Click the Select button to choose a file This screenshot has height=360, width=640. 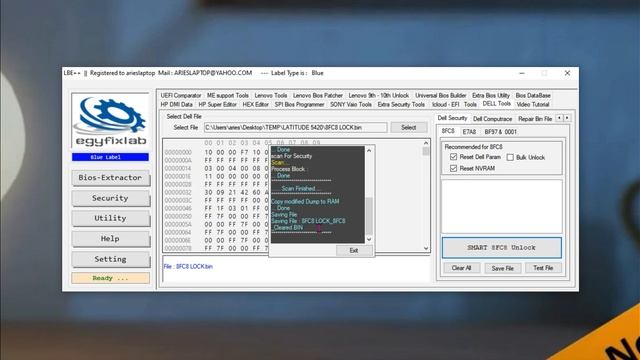point(409,127)
